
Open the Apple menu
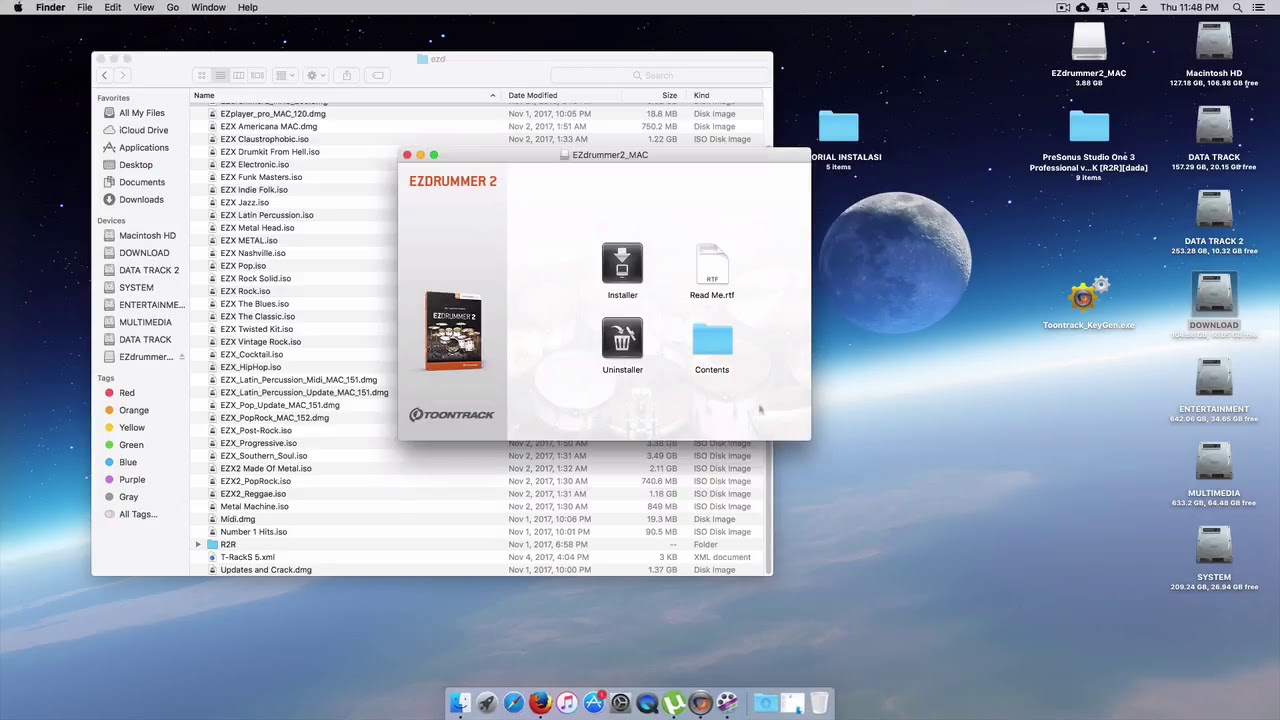click(18, 7)
